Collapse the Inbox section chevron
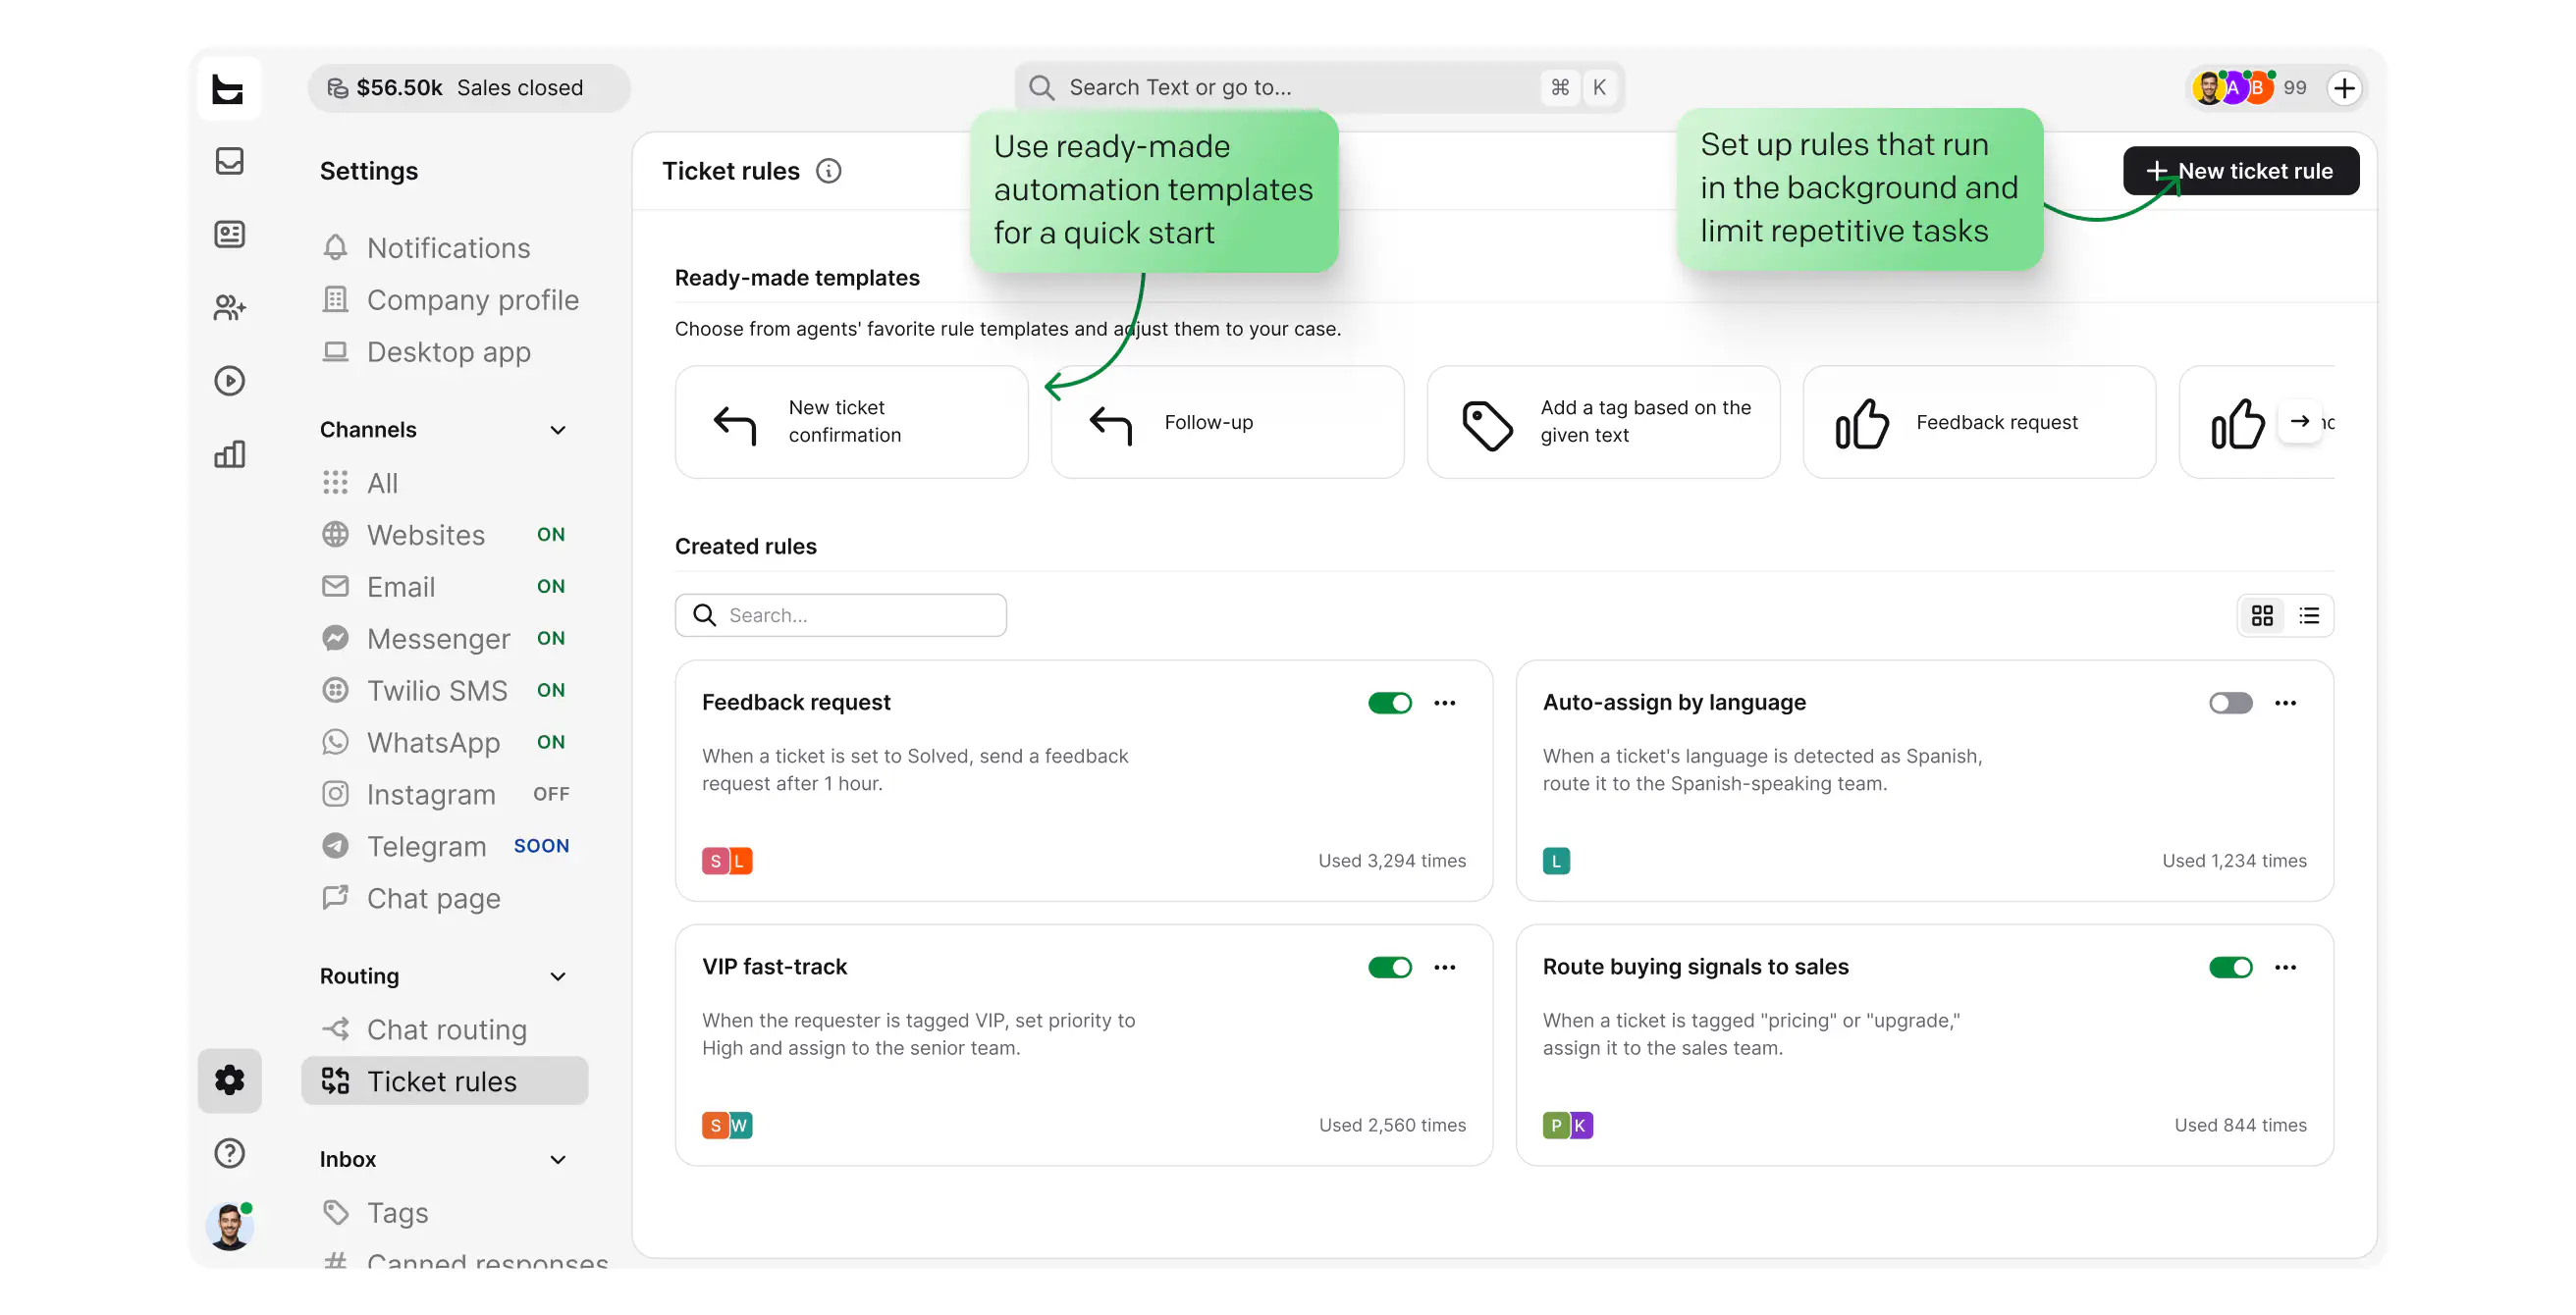This screenshot has width=2576, height=1315. 558,1160
